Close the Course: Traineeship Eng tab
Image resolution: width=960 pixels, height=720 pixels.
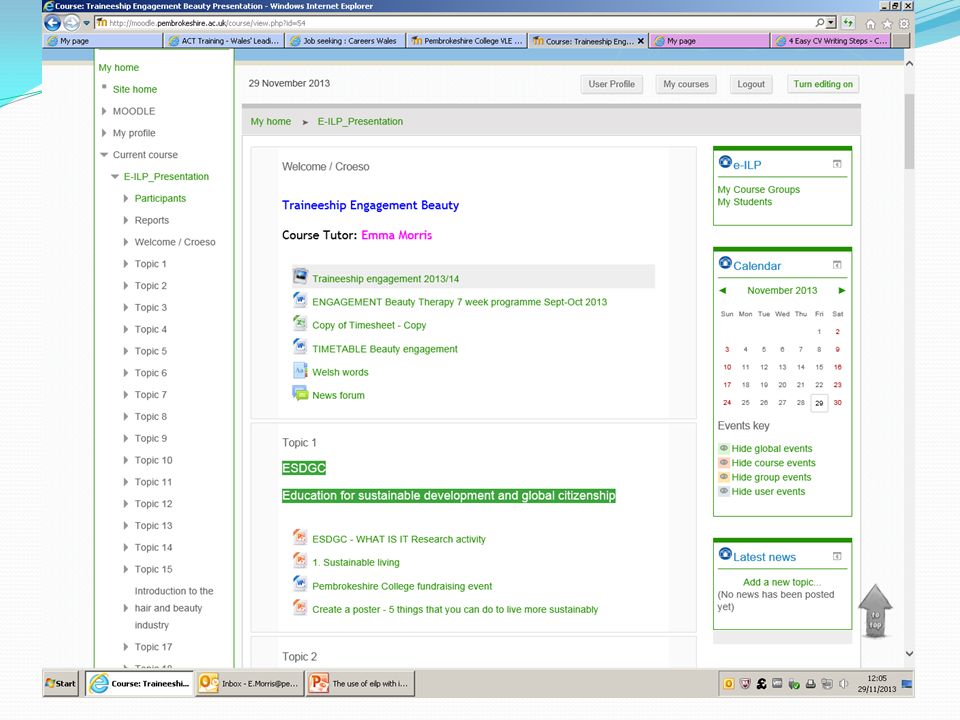pyautogui.click(x=640, y=41)
